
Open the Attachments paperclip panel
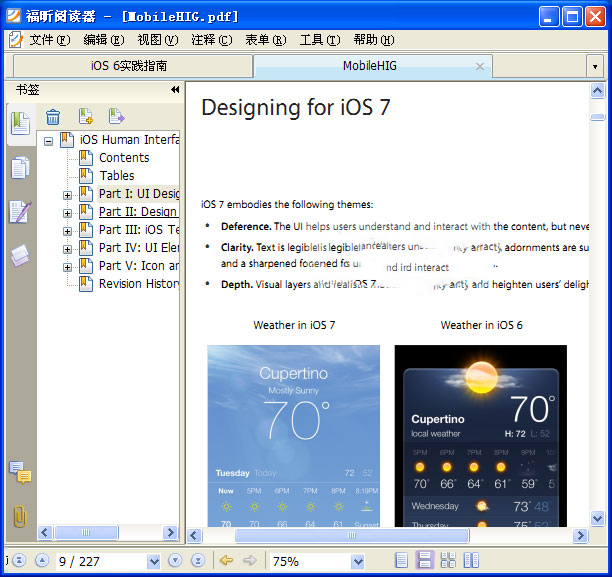point(19,517)
